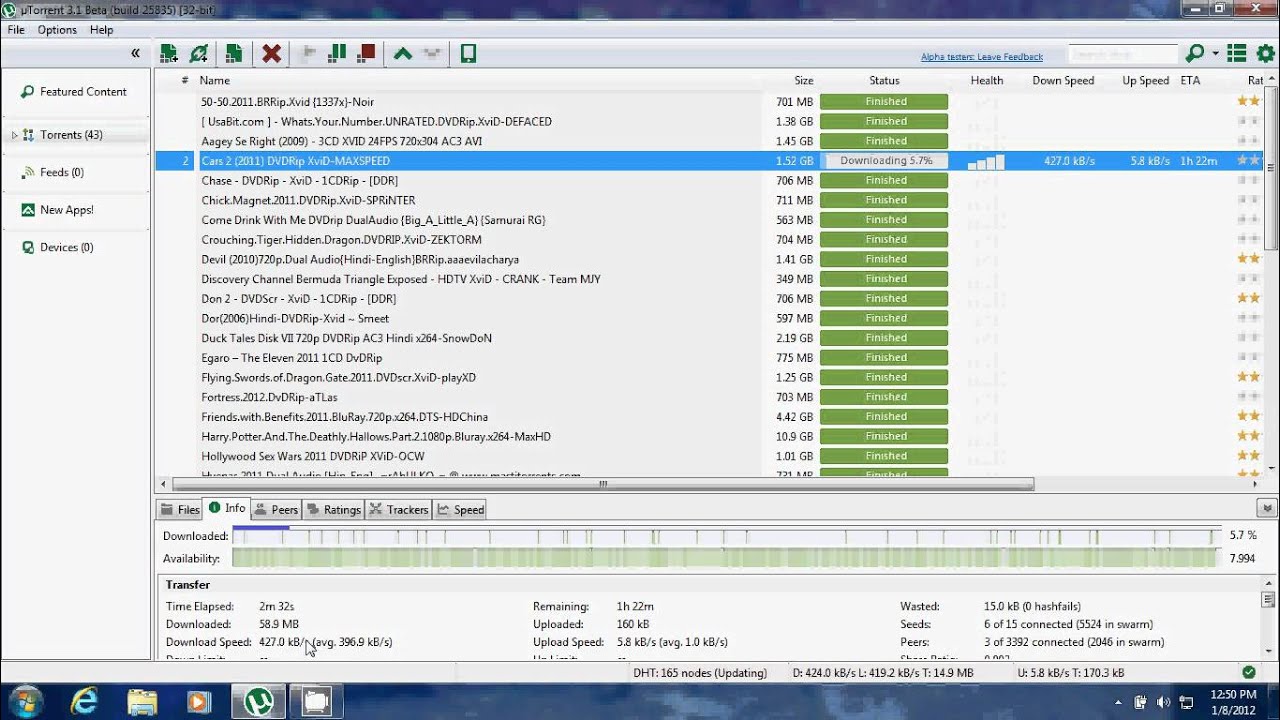Open the Options menu

(57, 30)
